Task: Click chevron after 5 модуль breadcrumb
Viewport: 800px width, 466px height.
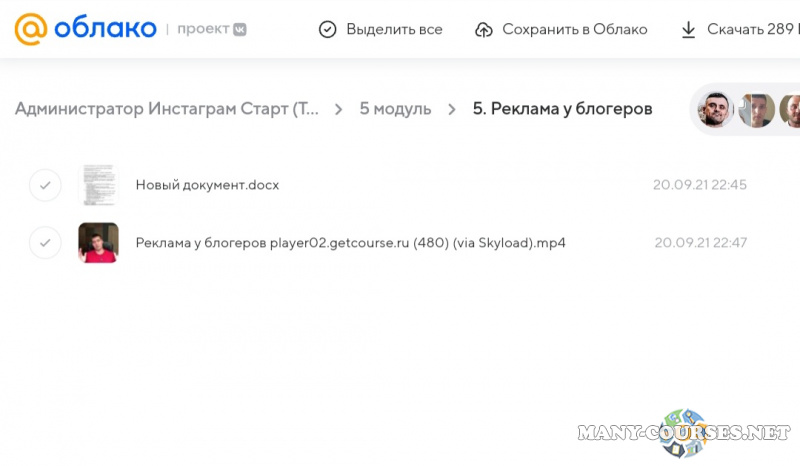Action: pyautogui.click(x=452, y=109)
